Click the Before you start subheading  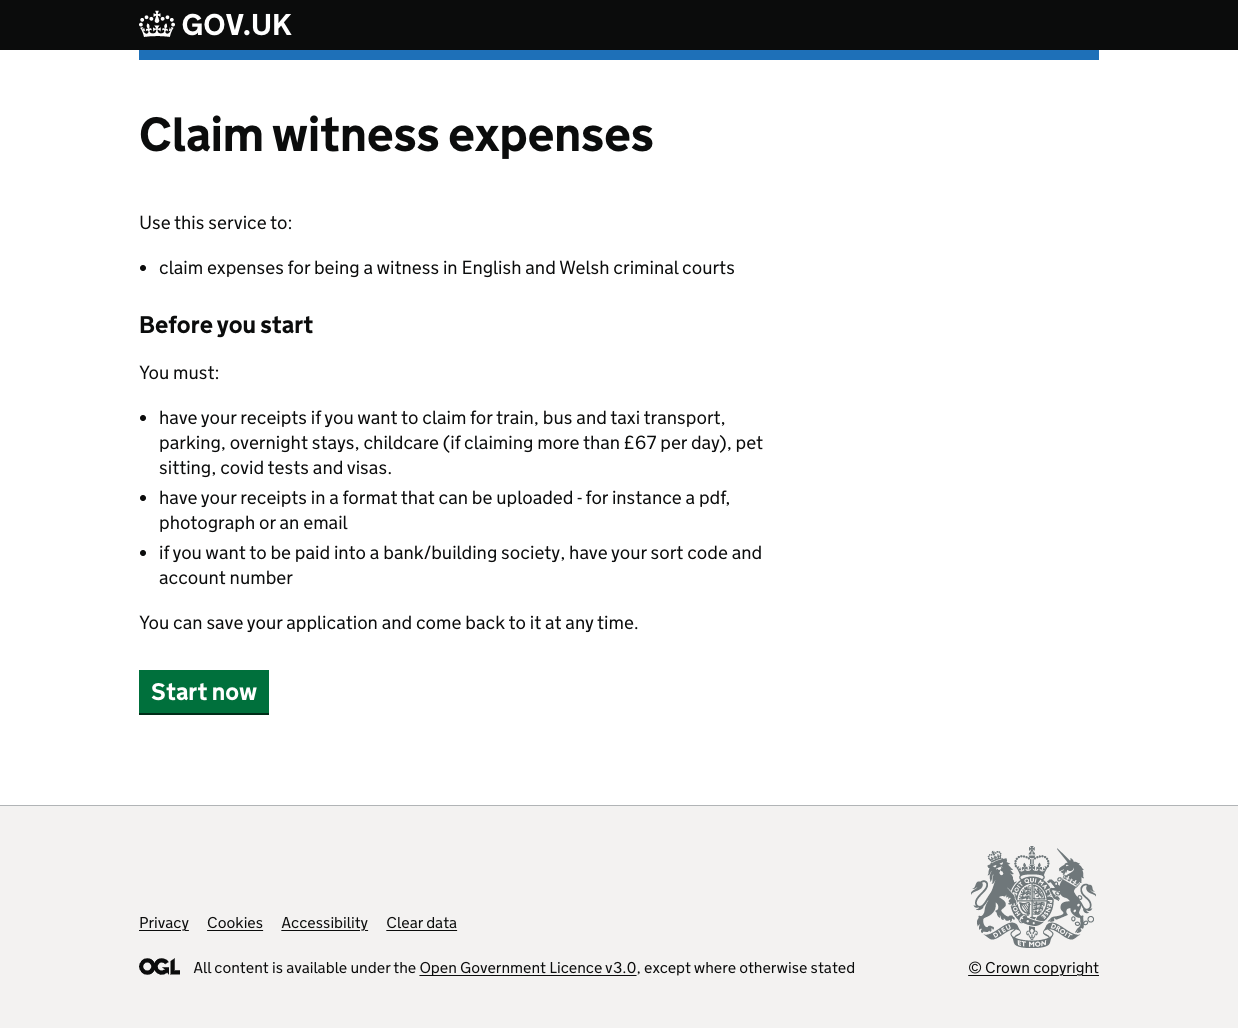226,325
